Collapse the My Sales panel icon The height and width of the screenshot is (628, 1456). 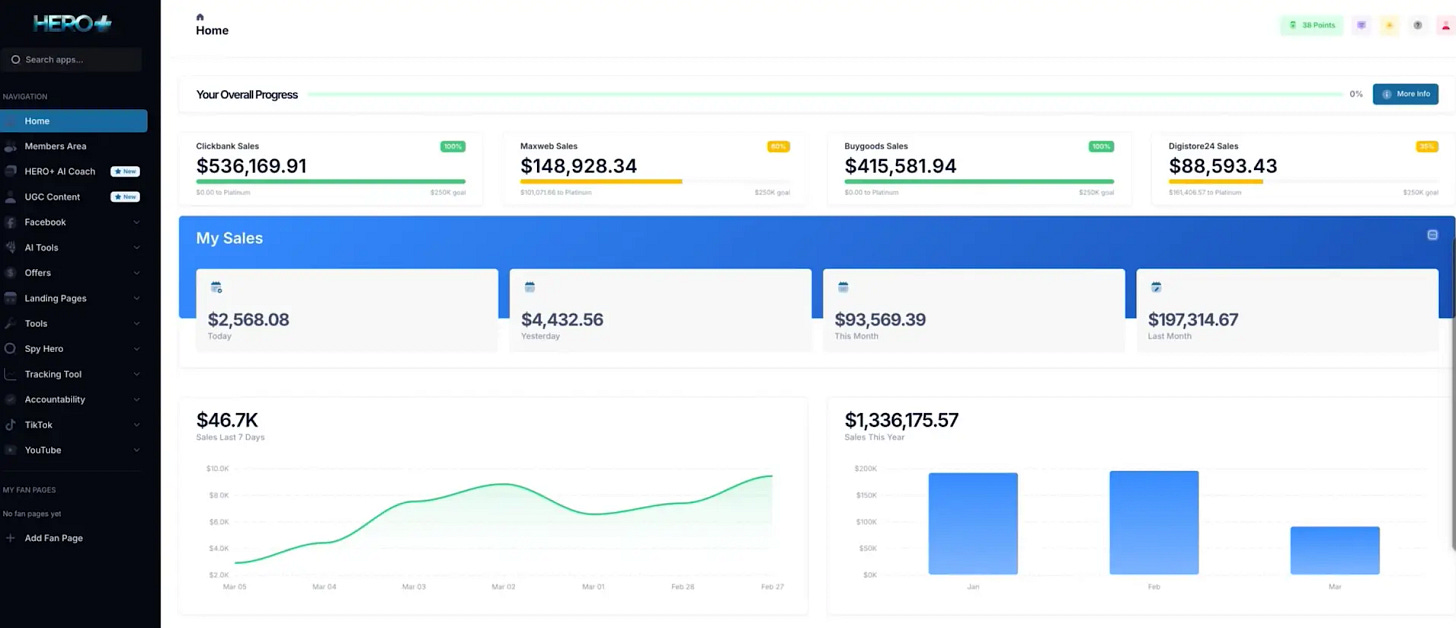point(1434,234)
